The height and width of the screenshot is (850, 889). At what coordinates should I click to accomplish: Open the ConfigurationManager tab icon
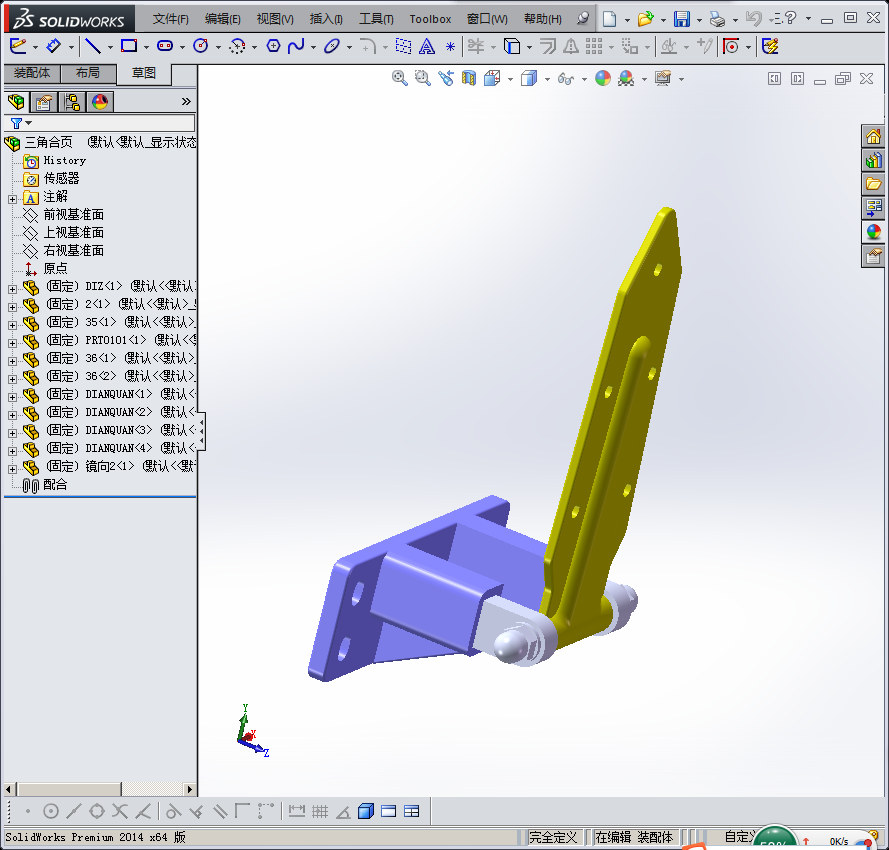pos(72,102)
